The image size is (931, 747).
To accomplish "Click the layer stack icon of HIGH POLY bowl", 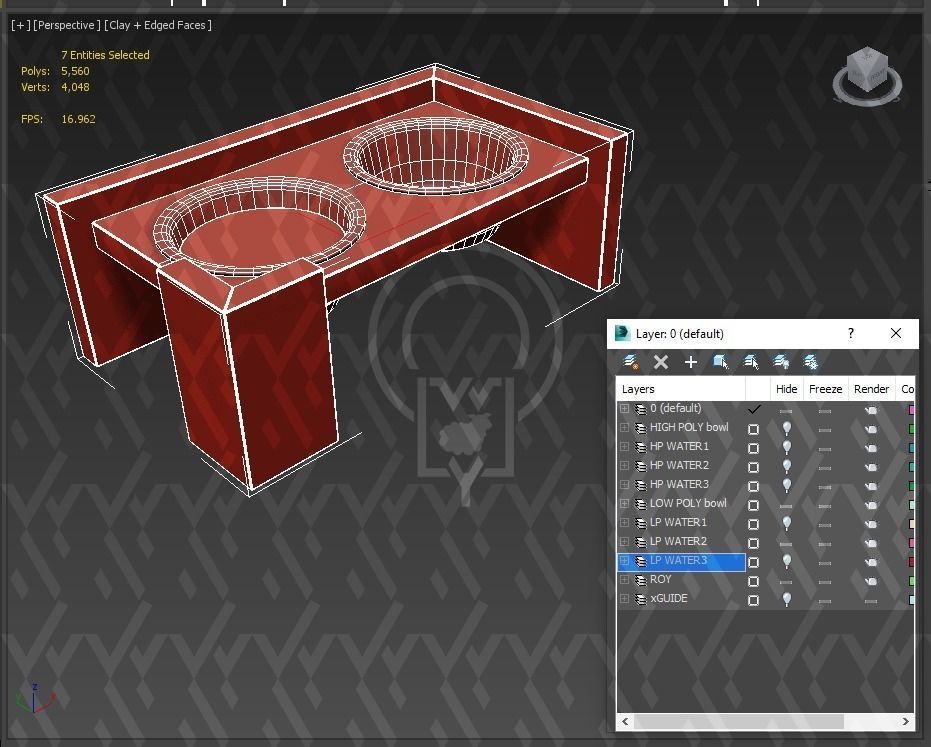I will coord(641,428).
